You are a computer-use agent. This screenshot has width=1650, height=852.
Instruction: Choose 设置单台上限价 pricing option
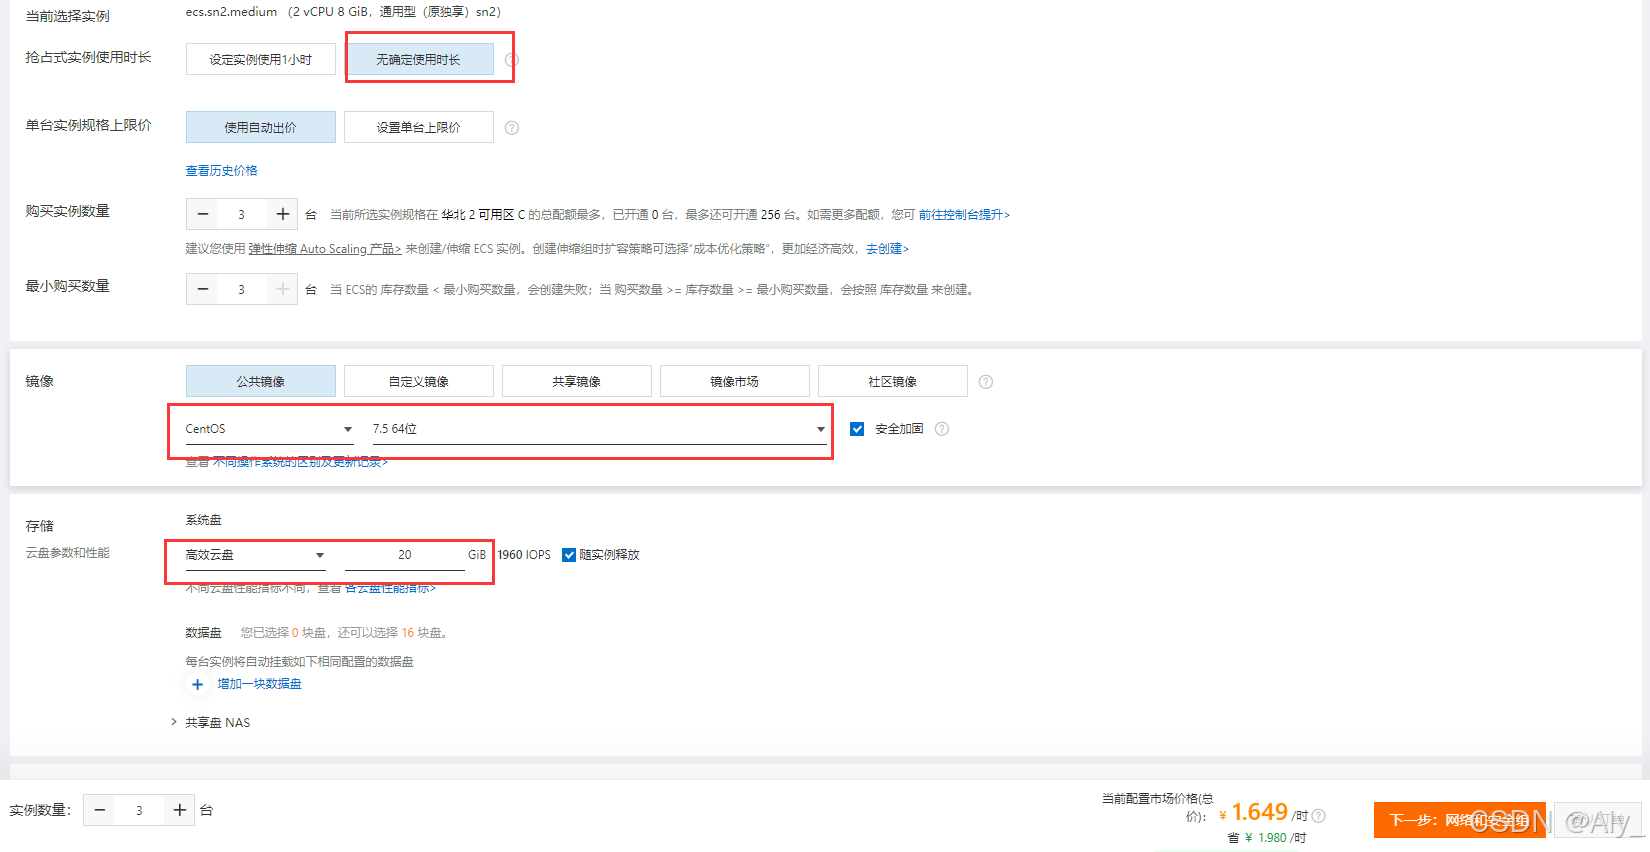[x=419, y=127]
